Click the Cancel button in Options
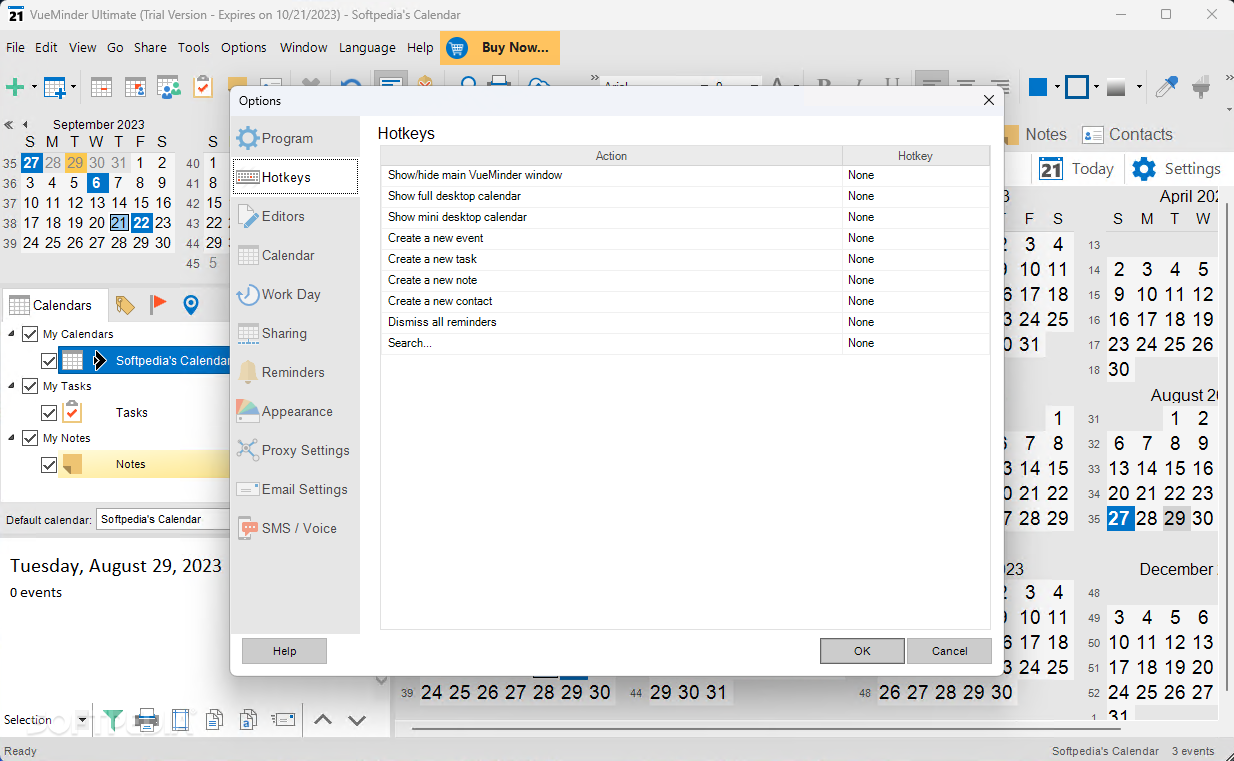 (949, 651)
